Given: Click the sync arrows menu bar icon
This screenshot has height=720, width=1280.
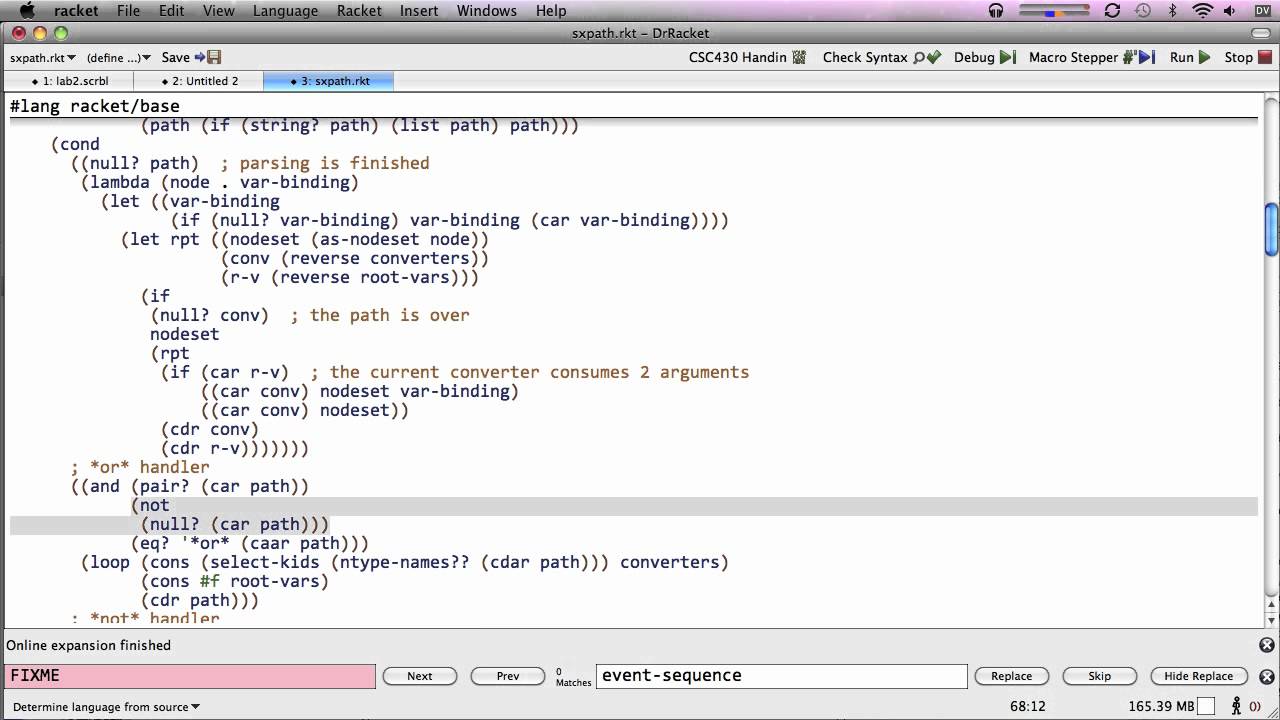Looking at the screenshot, I should point(1112,10).
